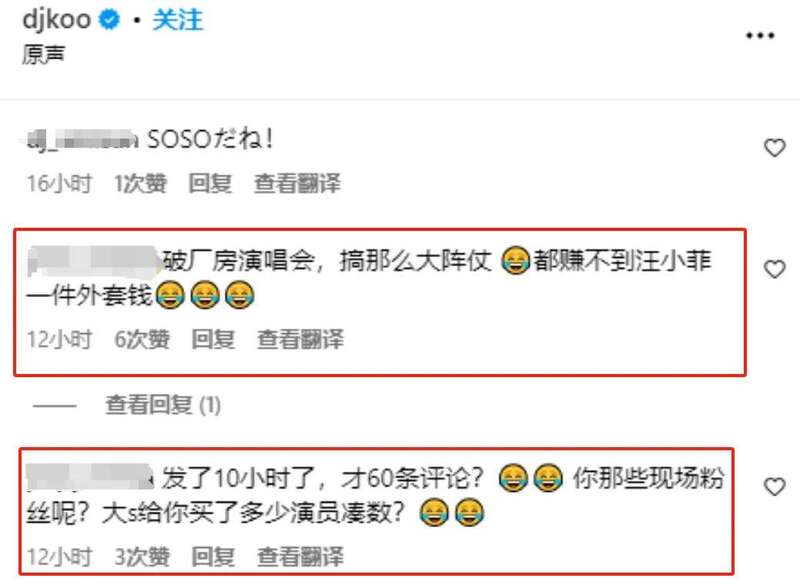Expand 查看回复 (1) replies
800x588 pixels.
click(163, 405)
